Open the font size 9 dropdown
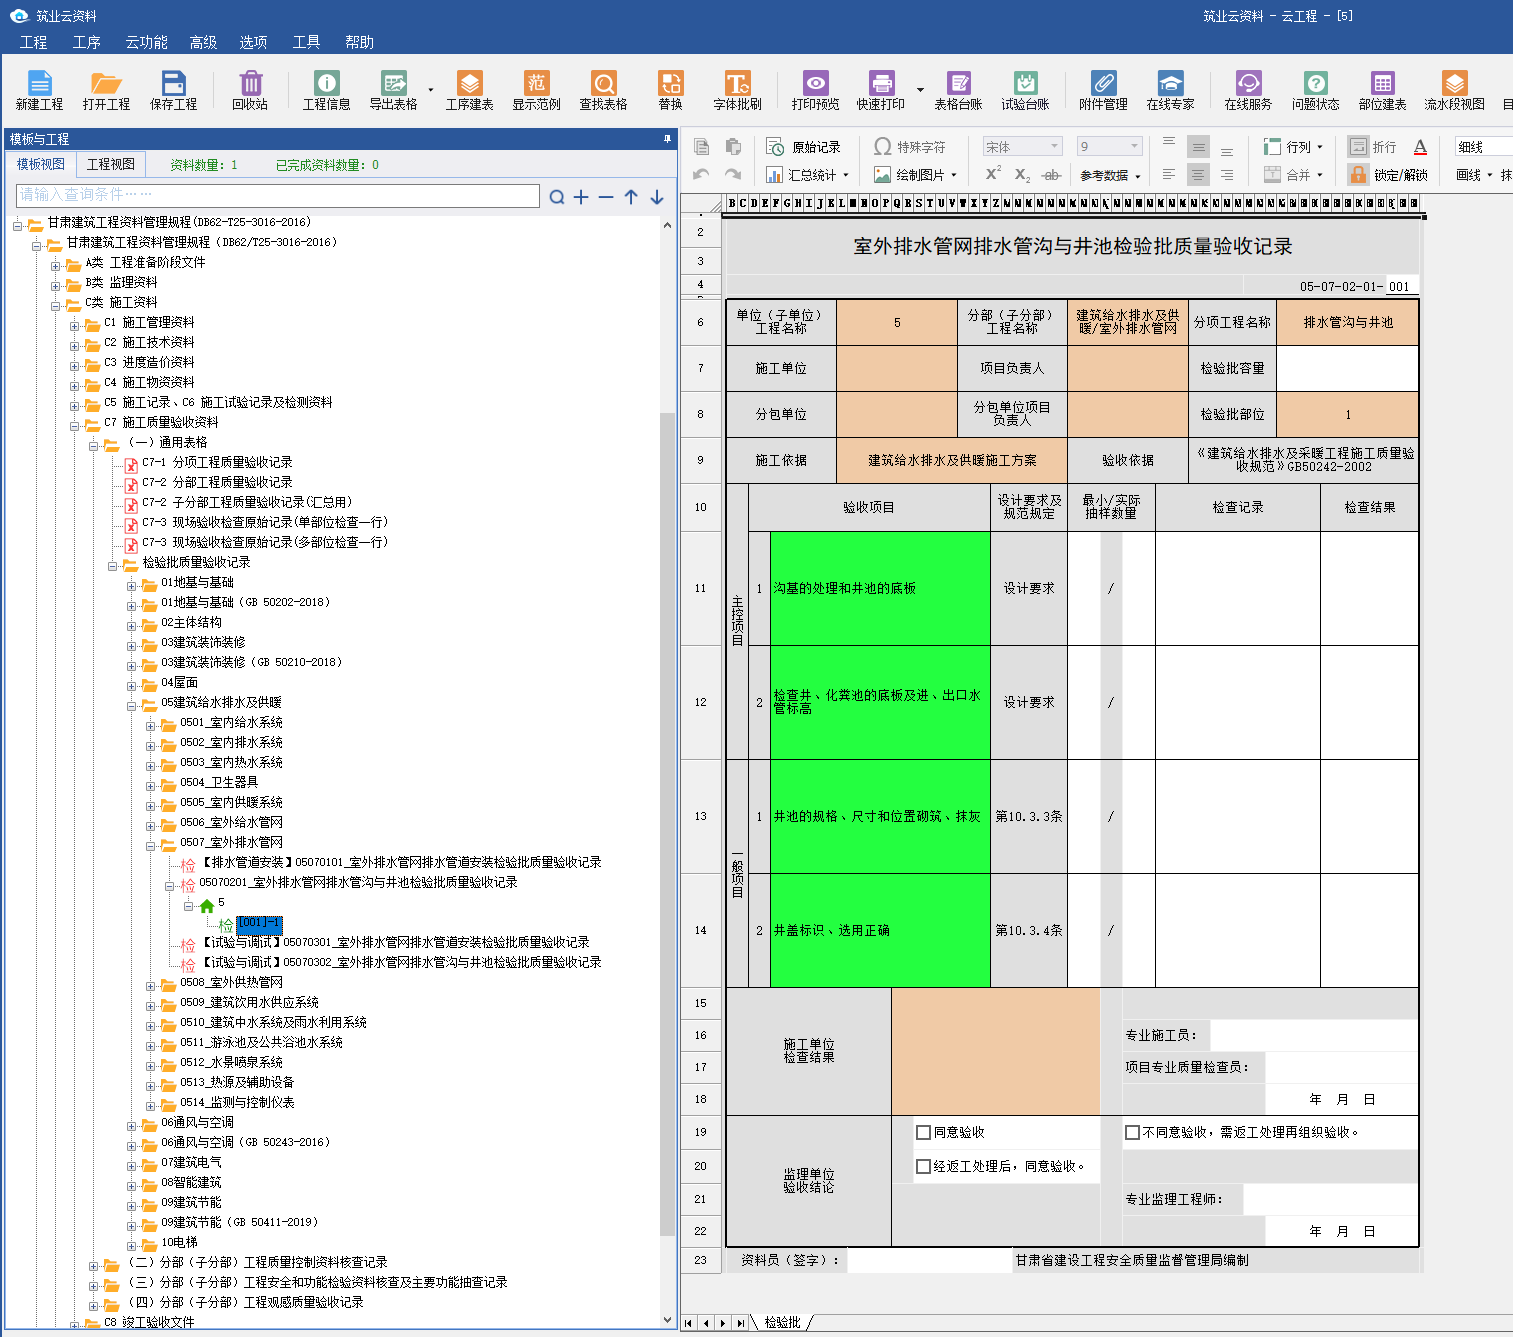The height and width of the screenshot is (1337, 1513). click(1134, 147)
